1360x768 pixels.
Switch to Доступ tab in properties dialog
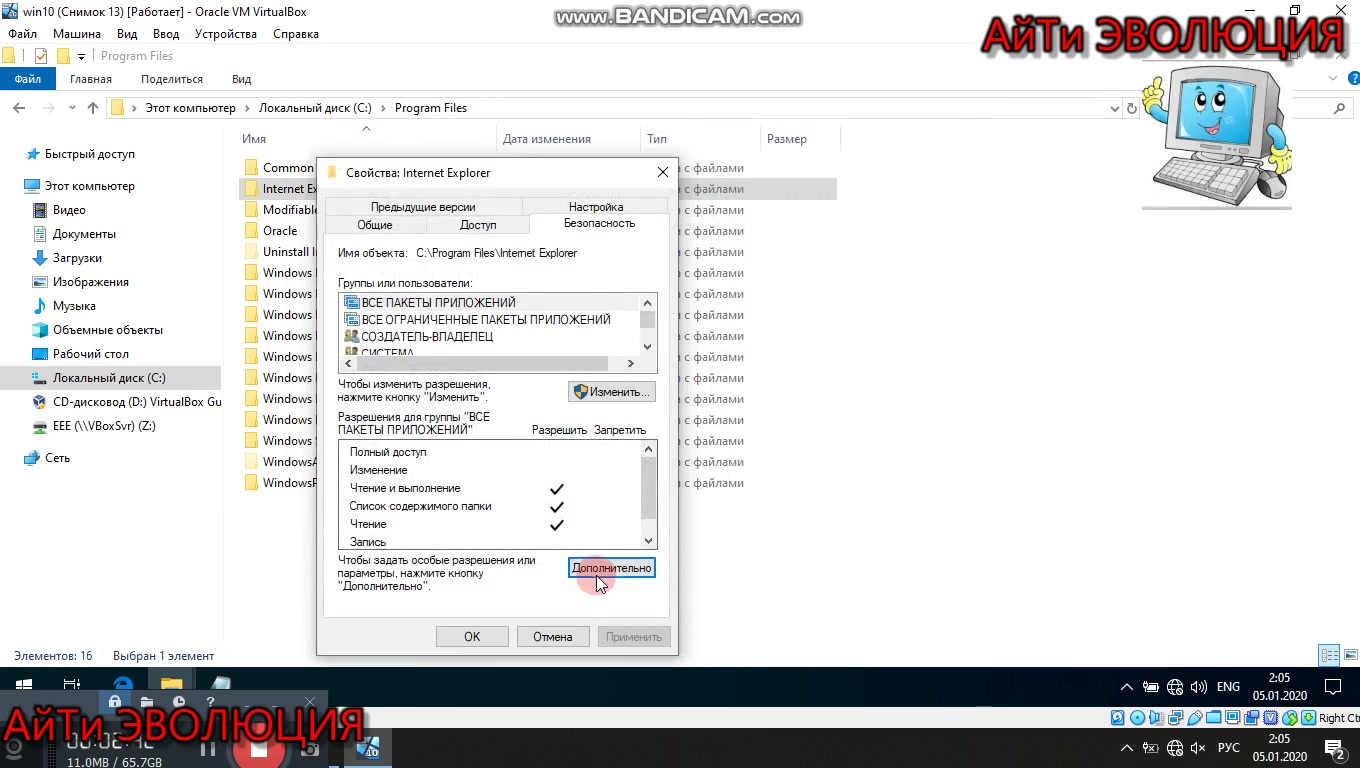[x=478, y=225]
